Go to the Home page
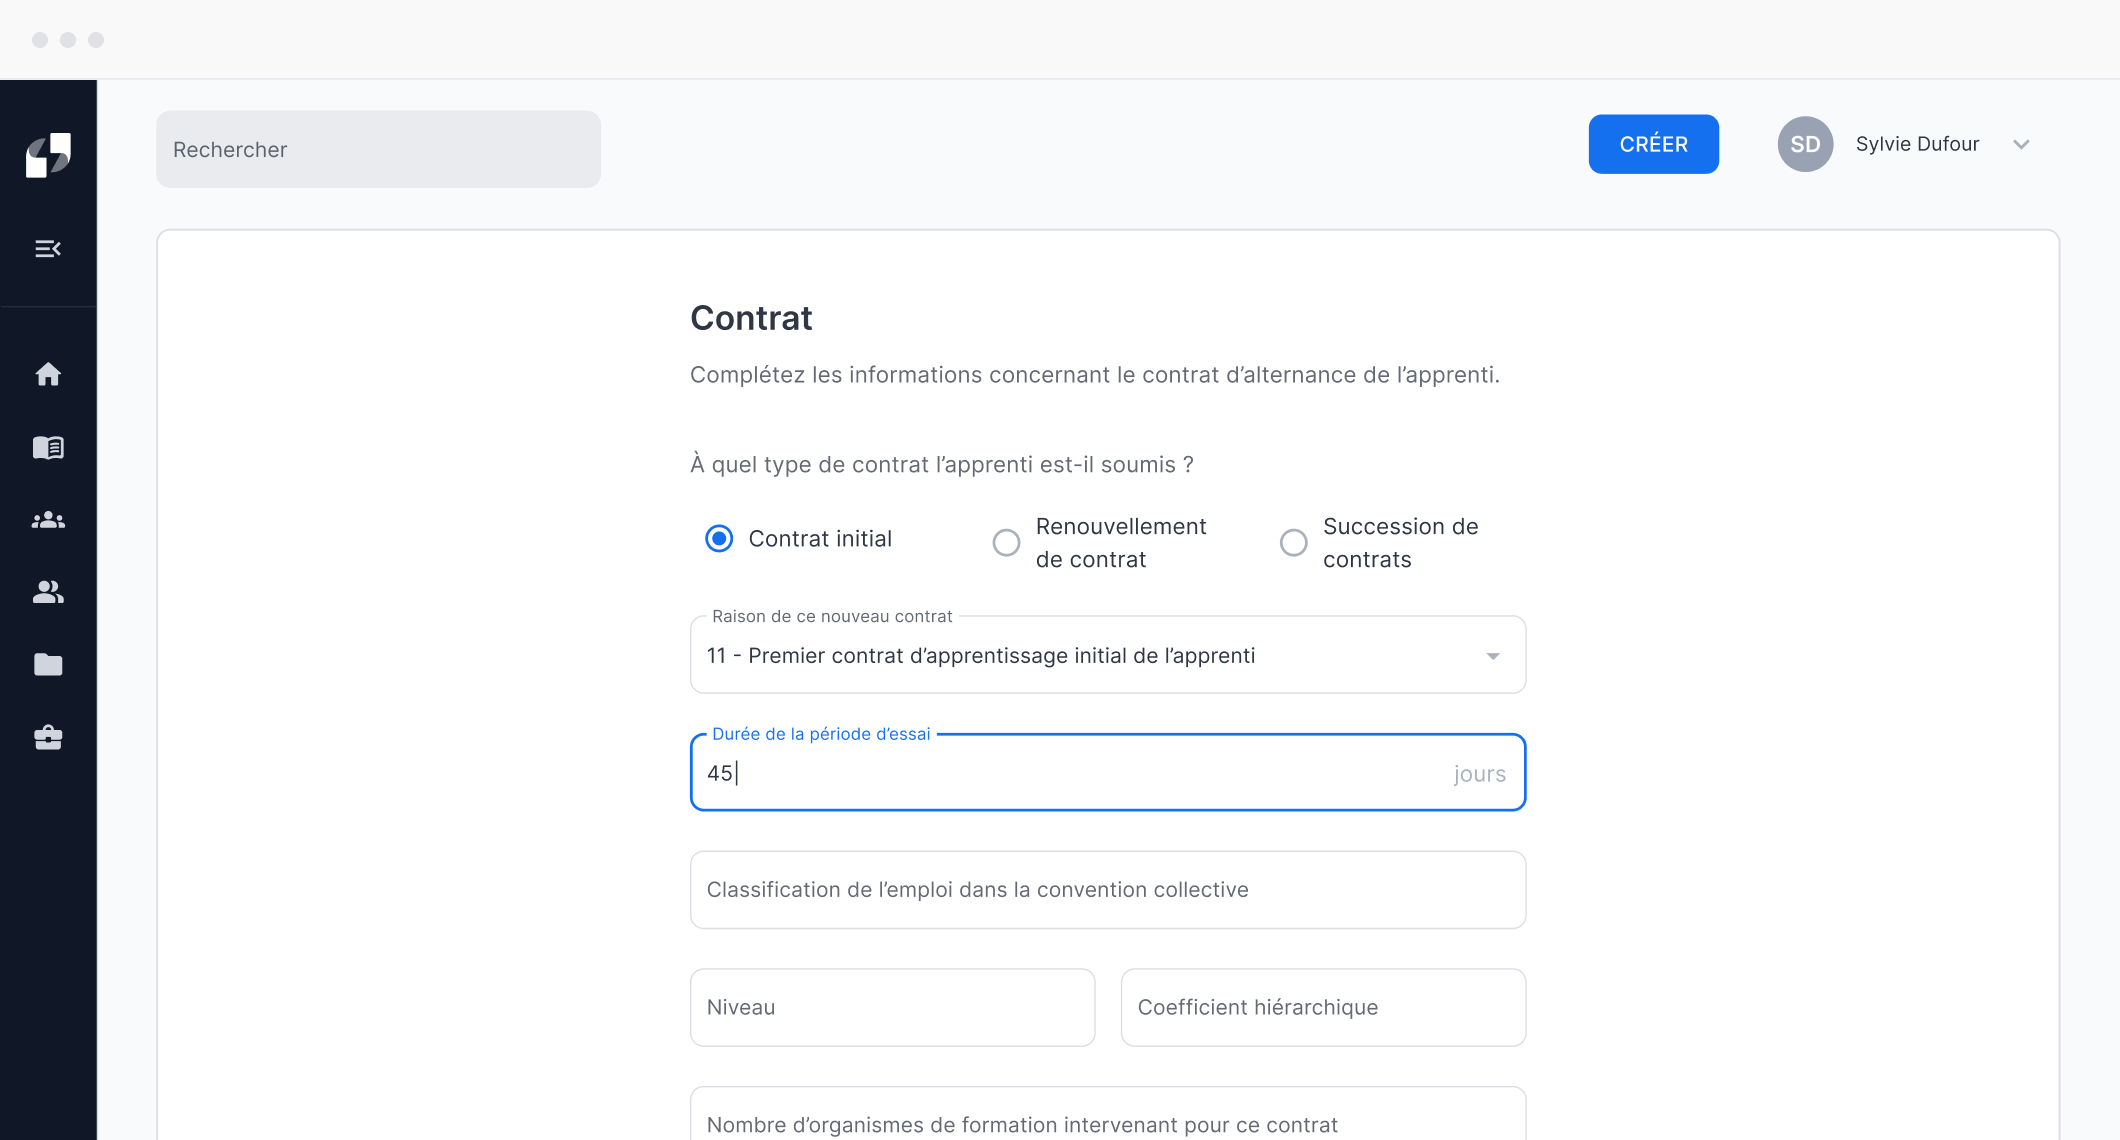Viewport: 2120px width, 1140px height. point(48,374)
